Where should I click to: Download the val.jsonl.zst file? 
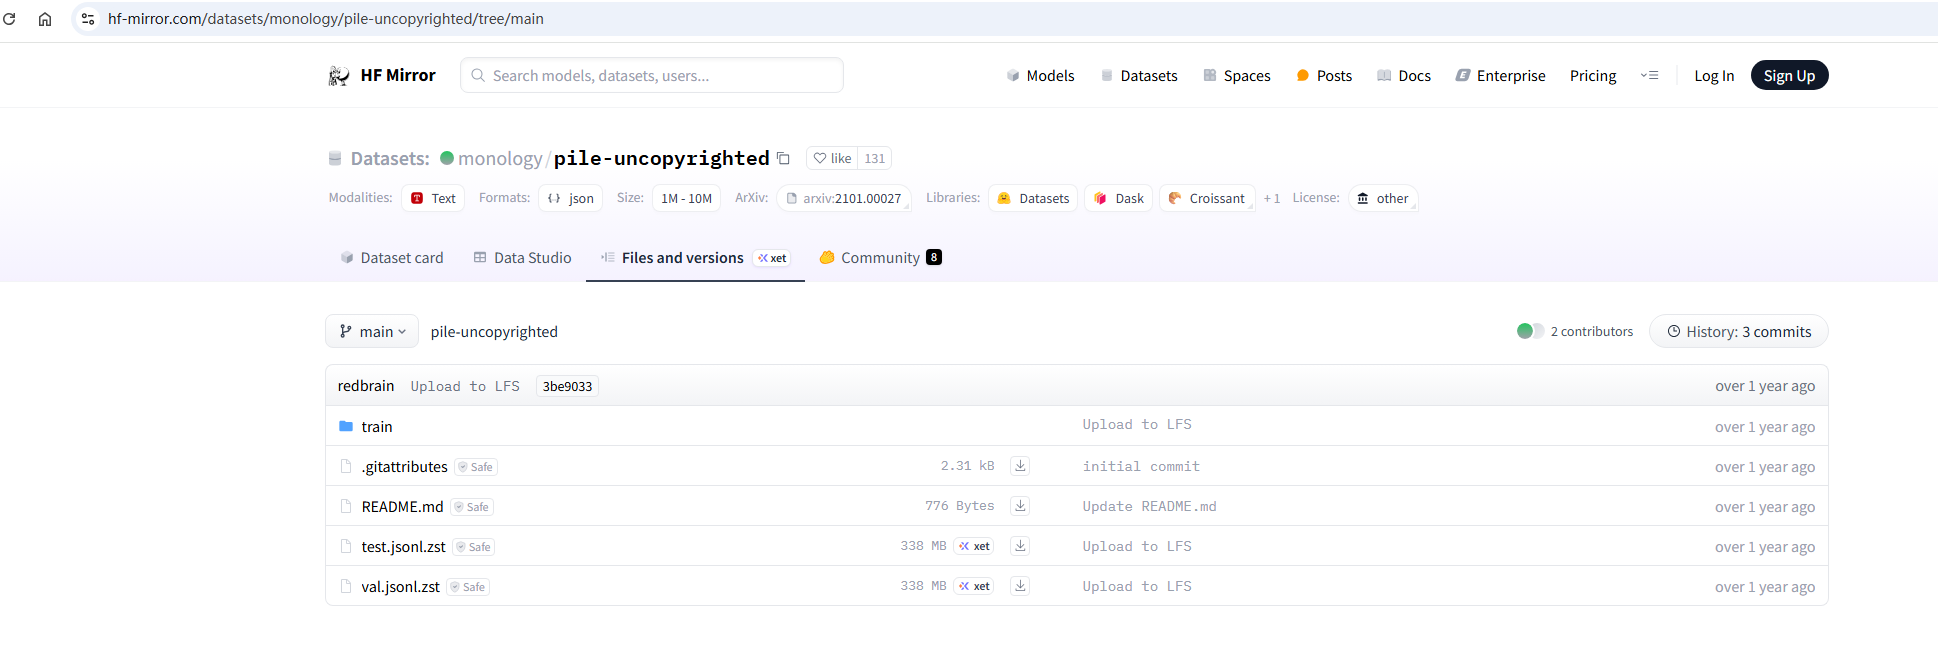pyautogui.click(x=1020, y=586)
